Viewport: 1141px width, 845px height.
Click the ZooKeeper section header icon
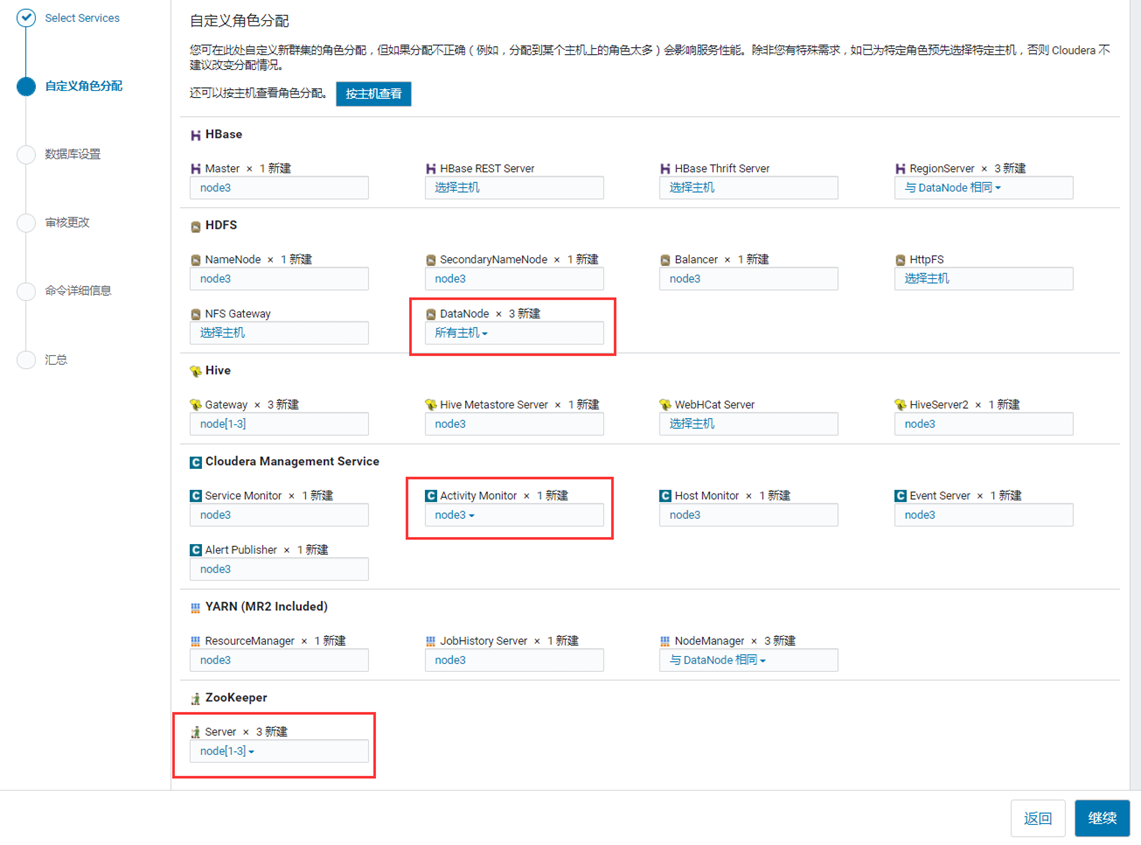[195, 699]
